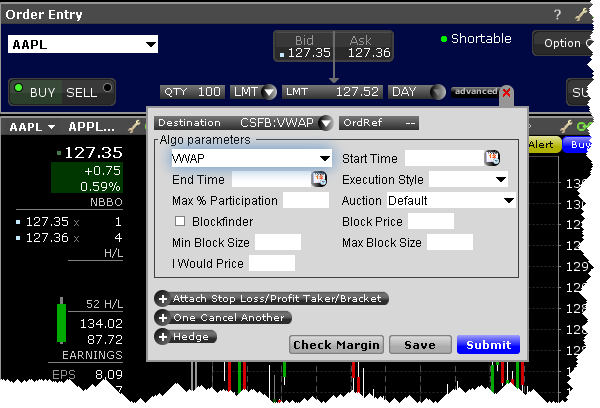This screenshot has width=600, height=408.
Task: Expand the One Cancel Another section
Action: pos(162,317)
